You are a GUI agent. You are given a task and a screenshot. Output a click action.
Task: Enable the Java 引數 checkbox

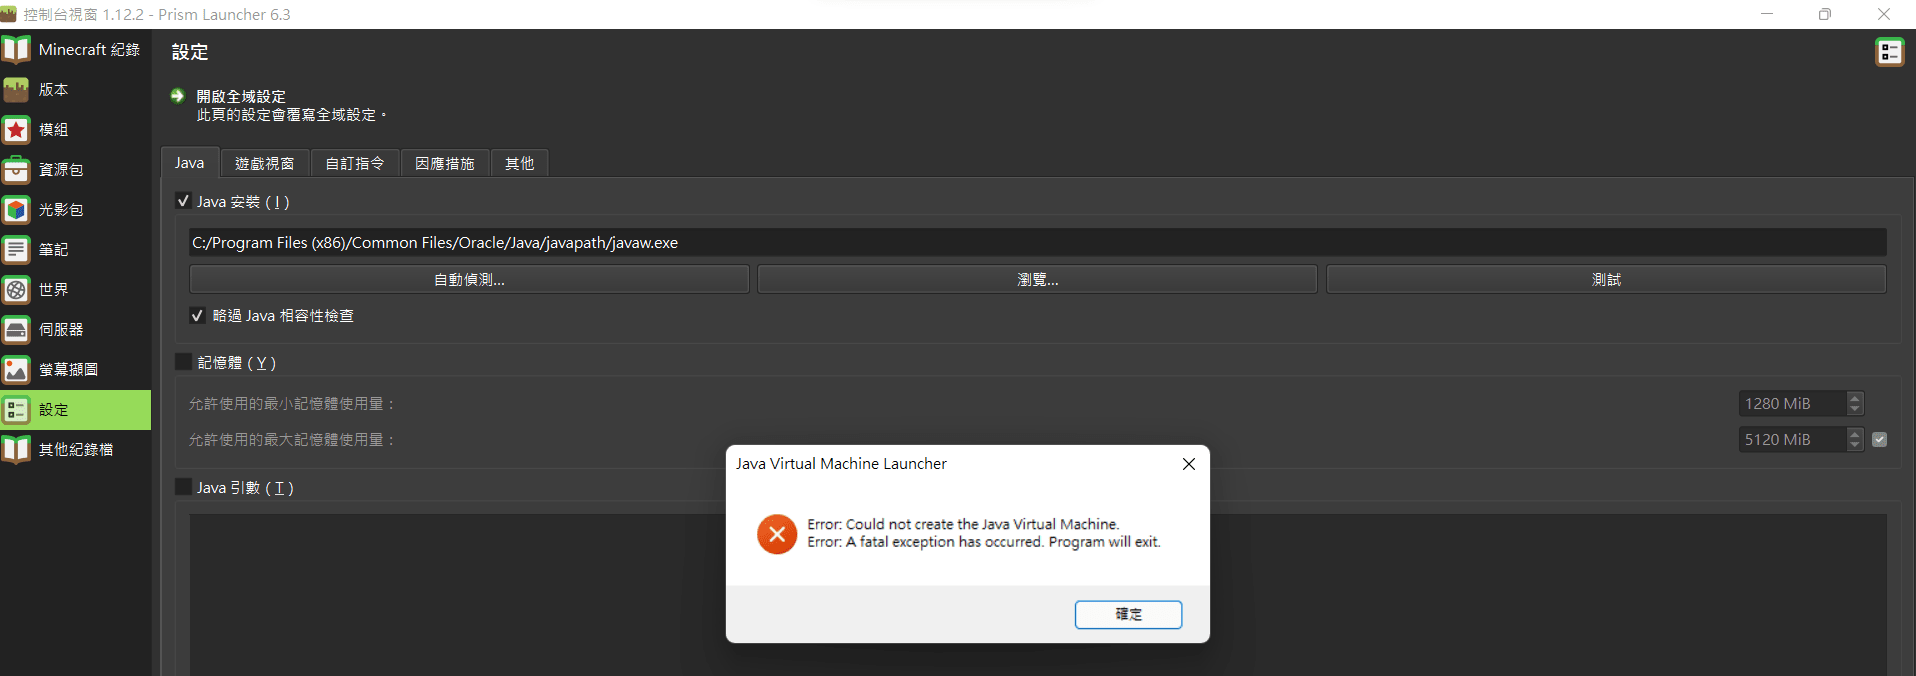(x=183, y=487)
